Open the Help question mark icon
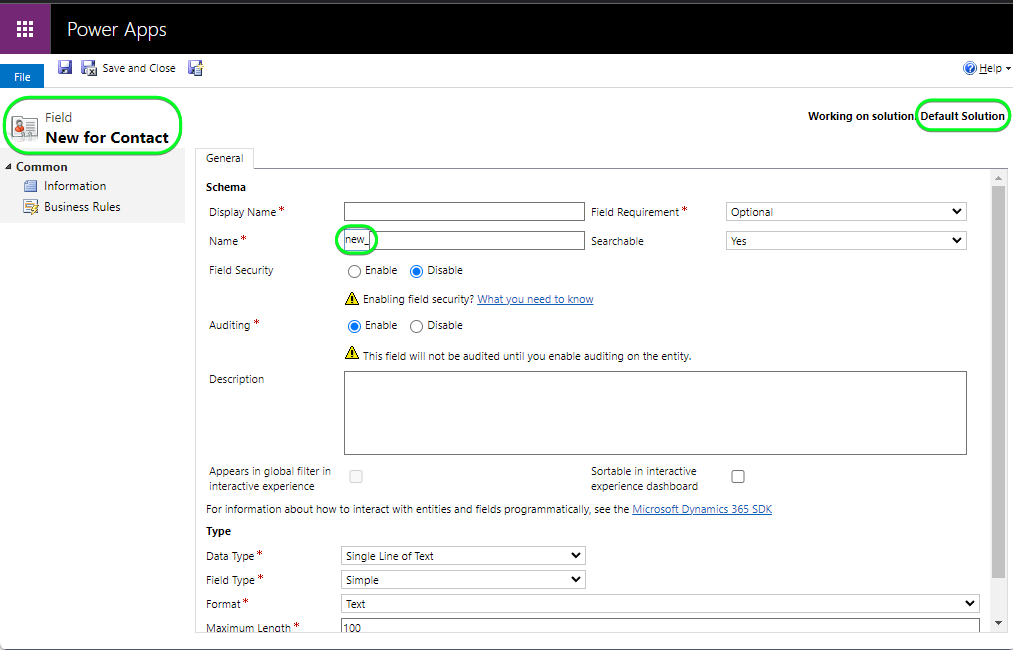 click(970, 68)
